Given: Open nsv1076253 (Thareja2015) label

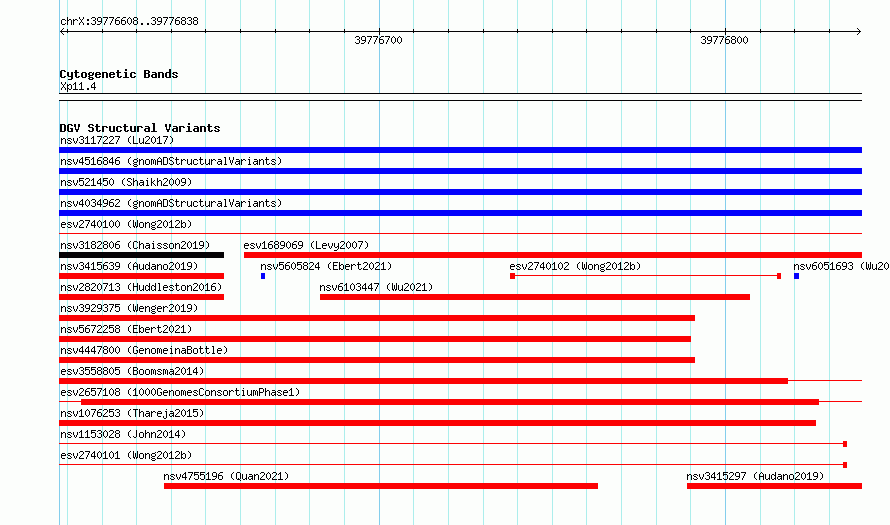Looking at the screenshot, I should click(132, 413).
